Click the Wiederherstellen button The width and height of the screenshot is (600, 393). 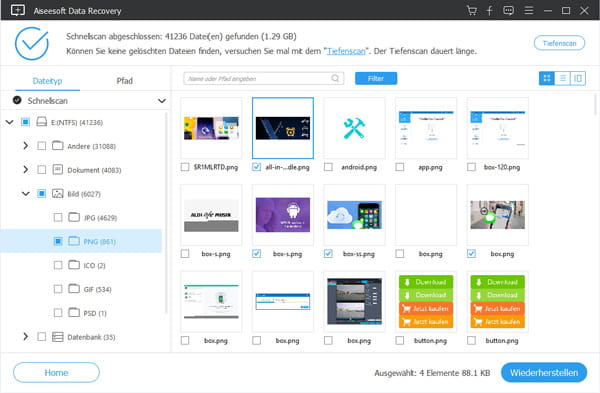544,372
